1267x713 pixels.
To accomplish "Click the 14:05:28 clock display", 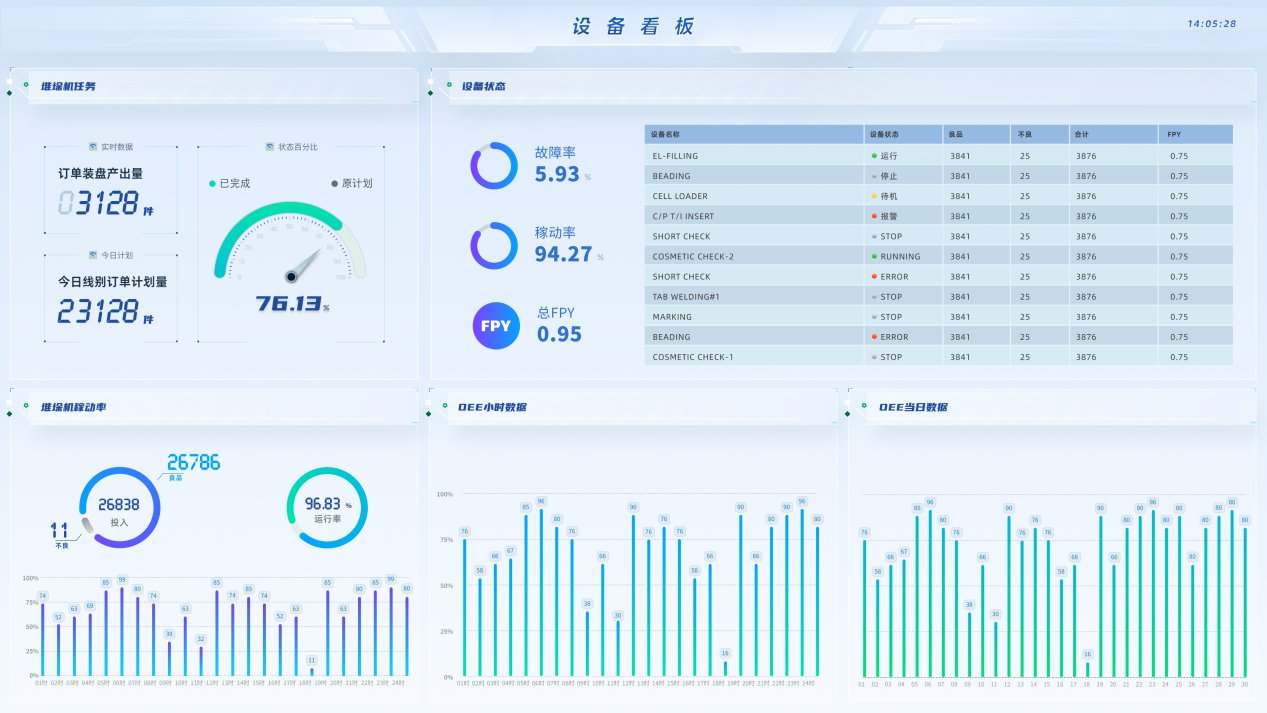I will (1212, 23).
